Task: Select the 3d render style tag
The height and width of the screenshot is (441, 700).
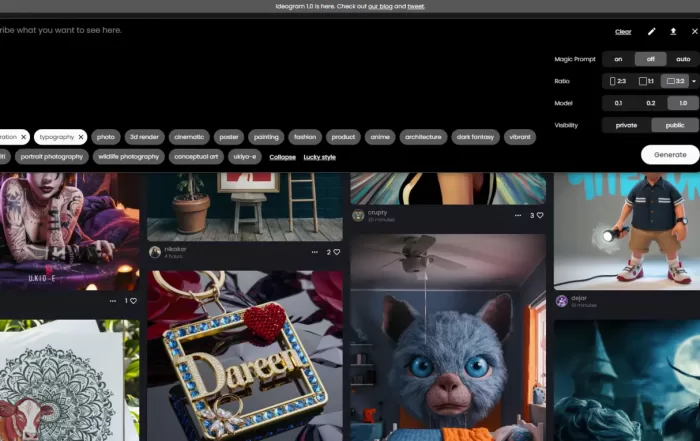Action: [144, 137]
